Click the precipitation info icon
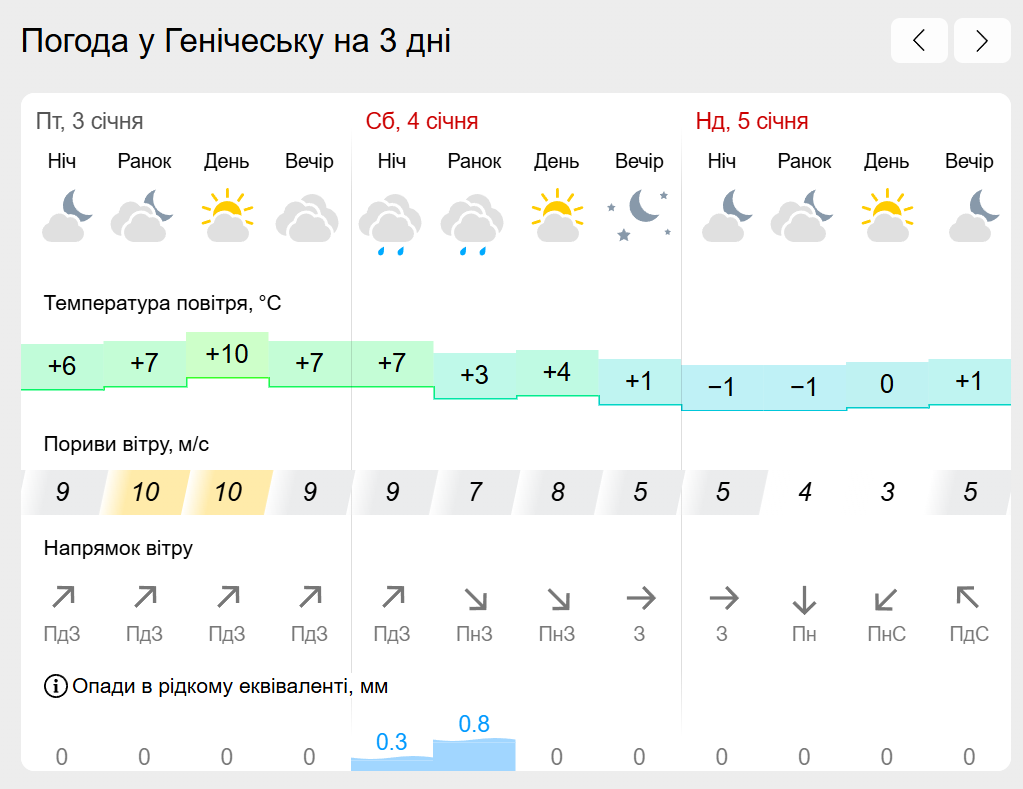The height and width of the screenshot is (789, 1023). (55, 686)
